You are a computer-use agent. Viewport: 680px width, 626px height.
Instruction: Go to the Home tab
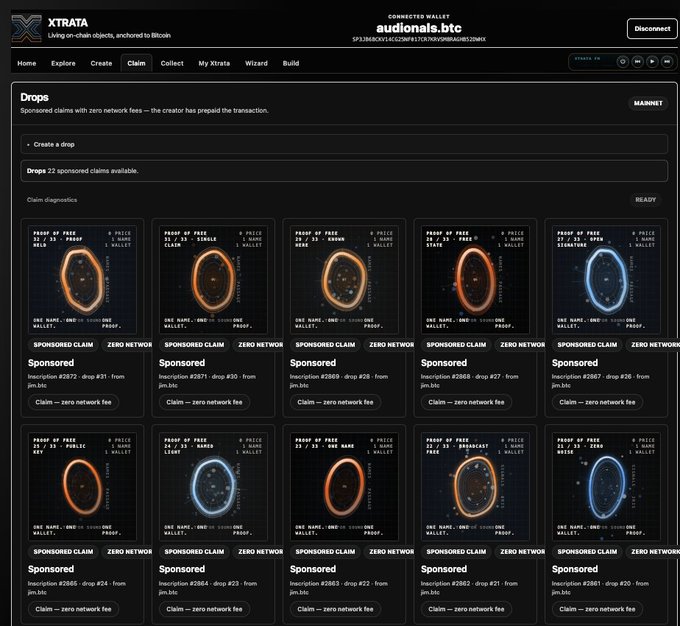pyautogui.click(x=27, y=63)
